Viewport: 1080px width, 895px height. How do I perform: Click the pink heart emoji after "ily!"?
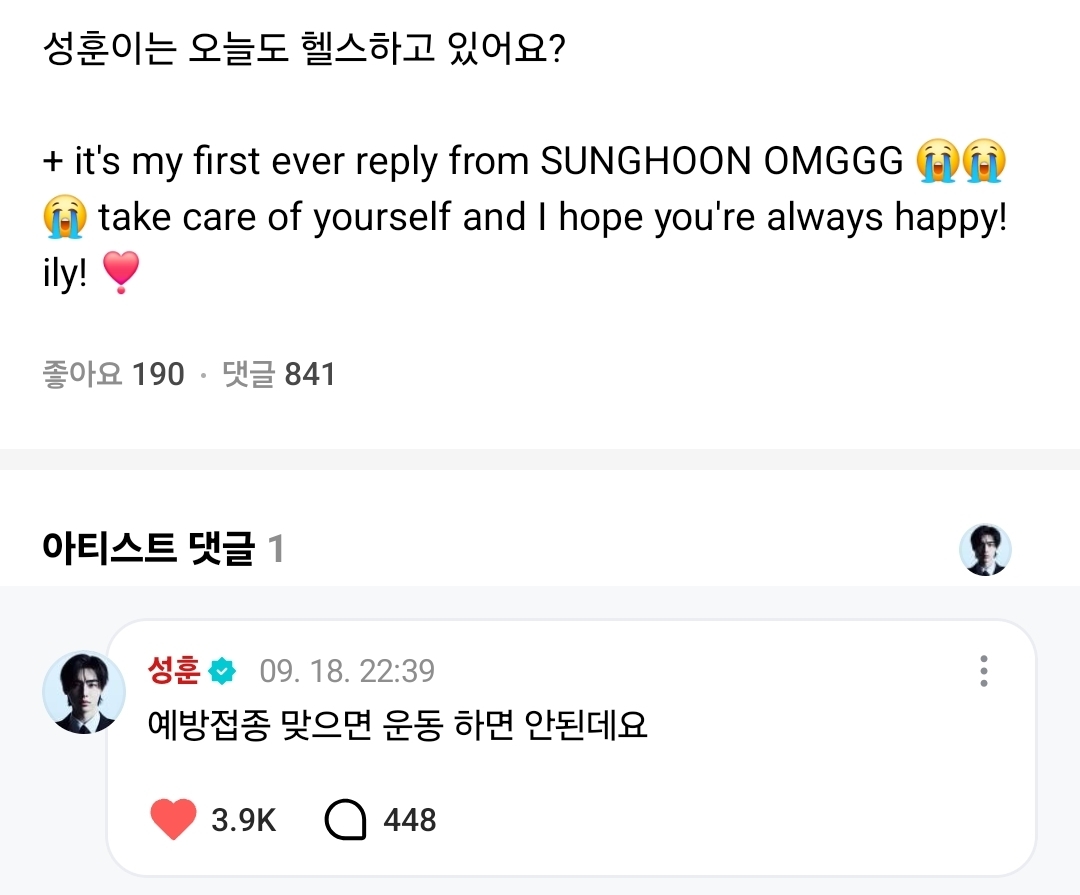coord(121,273)
